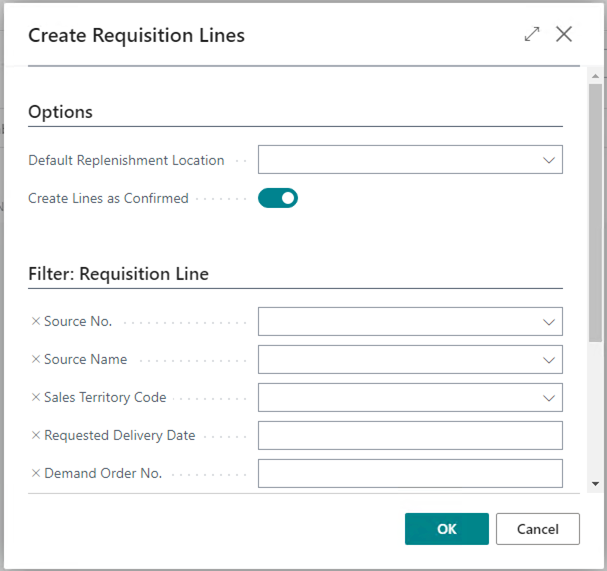The image size is (607, 571).
Task: Expand the dialog to full screen
Action: coord(531,34)
